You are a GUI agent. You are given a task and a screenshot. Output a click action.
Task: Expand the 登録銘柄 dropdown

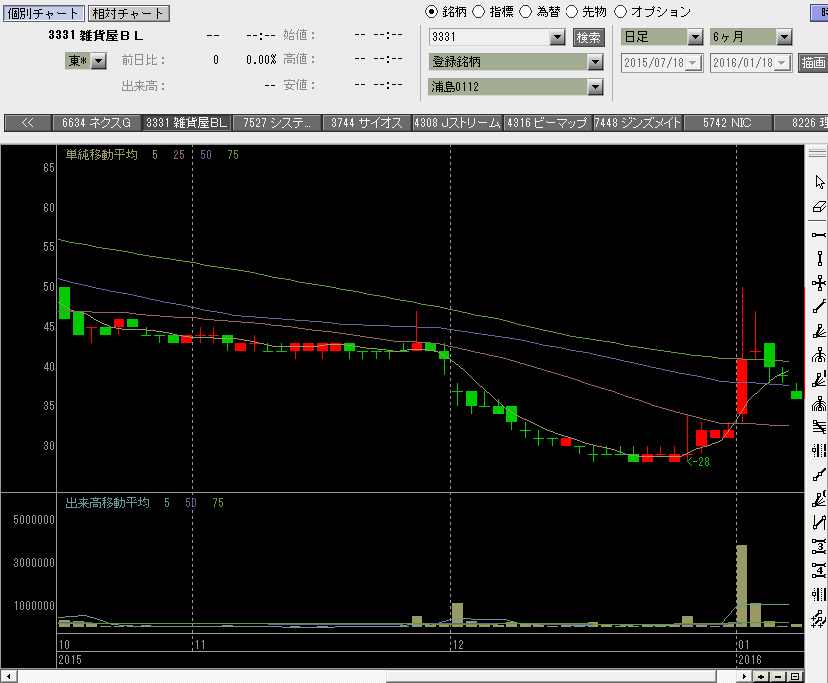pos(595,62)
